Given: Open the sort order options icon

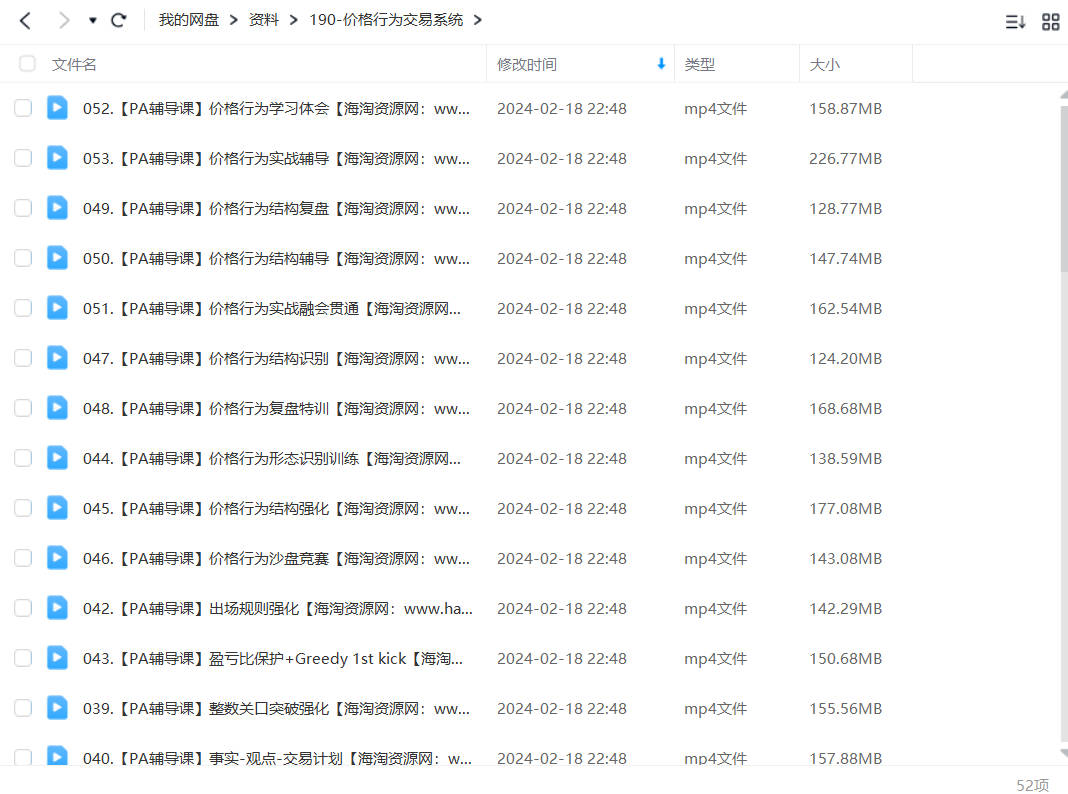Looking at the screenshot, I should click(x=1015, y=22).
